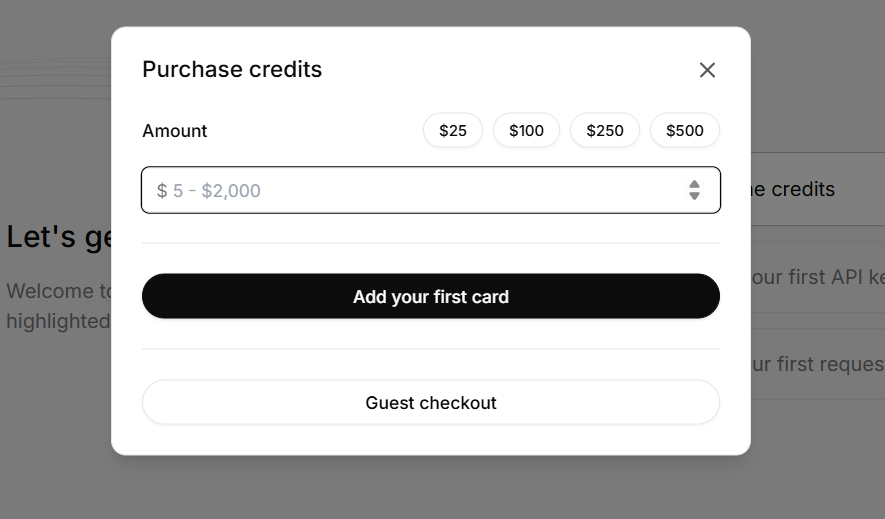Image resolution: width=885 pixels, height=519 pixels.
Task: Click the divider line above Guest checkout
Action: (x=431, y=349)
